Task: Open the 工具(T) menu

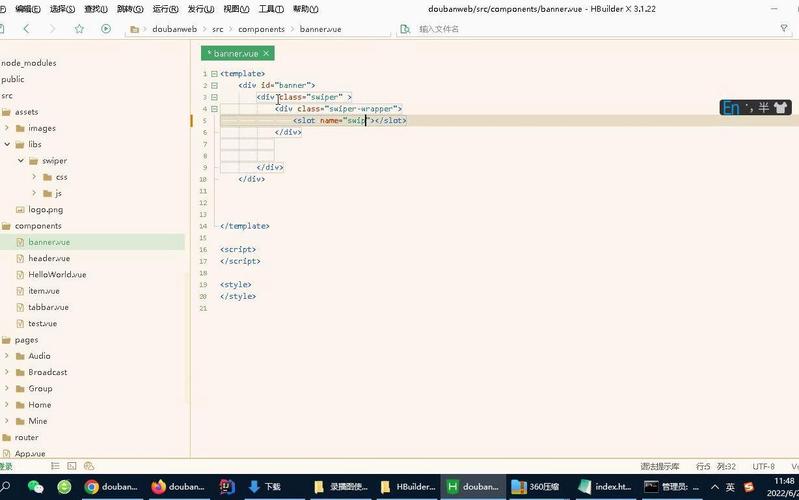Action: tap(271, 9)
